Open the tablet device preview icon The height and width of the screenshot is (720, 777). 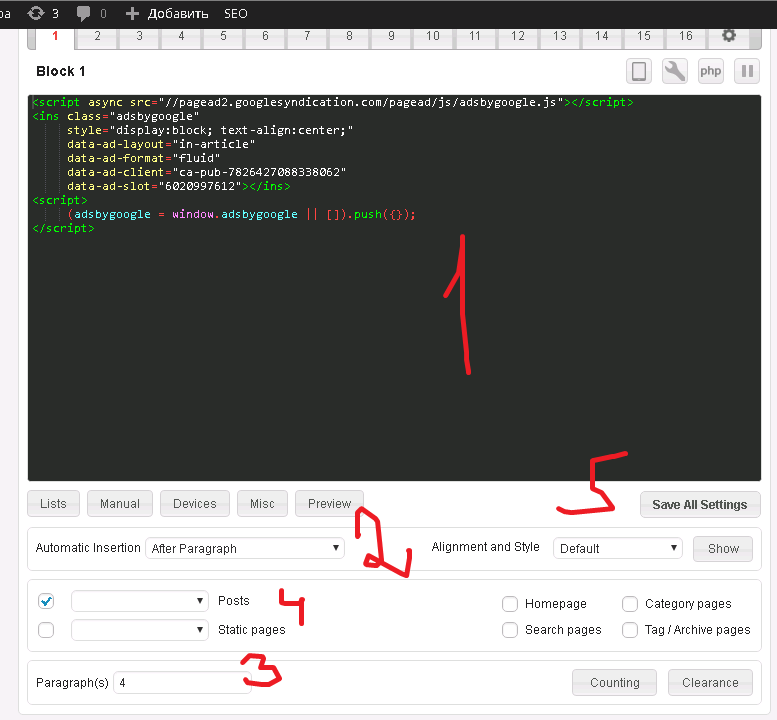tap(639, 71)
